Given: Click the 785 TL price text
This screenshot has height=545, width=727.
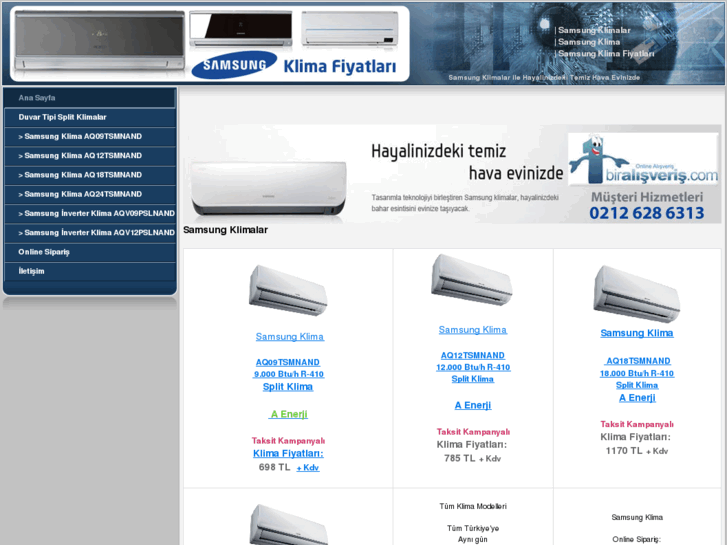Looking at the screenshot, I should (459, 458).
